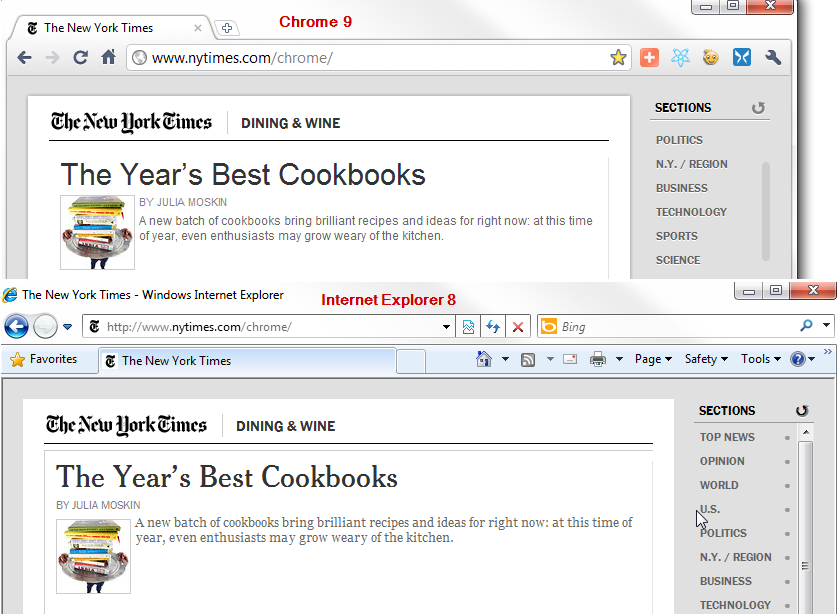
Task: Expand IE command bar overflow chevron
Action: [827, 351]
